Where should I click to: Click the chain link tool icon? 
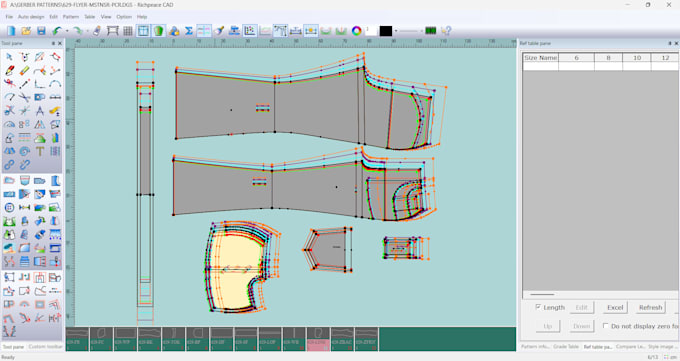(x=9, y=164)
